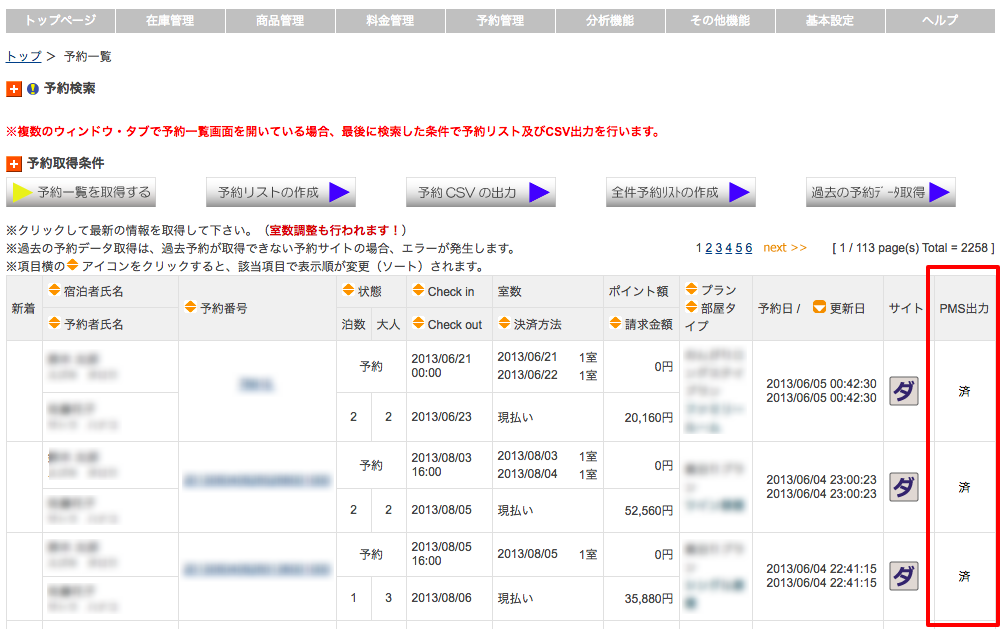Click check-out date 2013/08/06
This screenshot has height=629, width=1004.
click(441, 598)
